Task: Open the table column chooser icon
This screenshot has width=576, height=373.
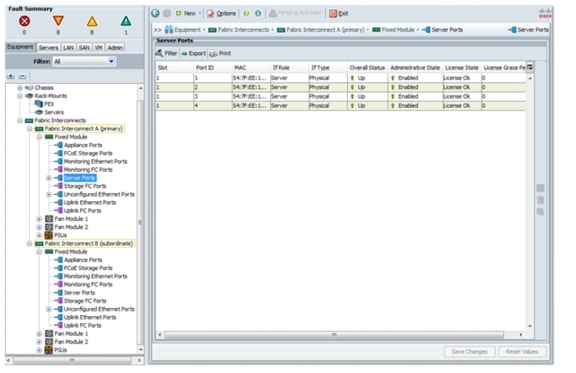Action: tap(530, 67)
